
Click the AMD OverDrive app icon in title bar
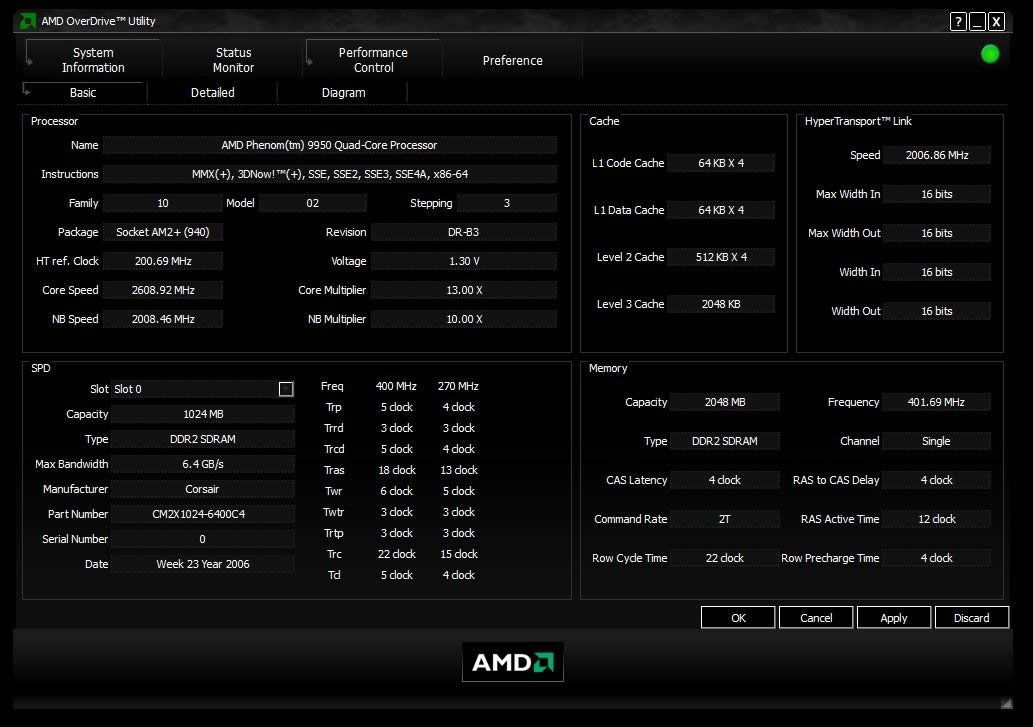tap(27, 21)
